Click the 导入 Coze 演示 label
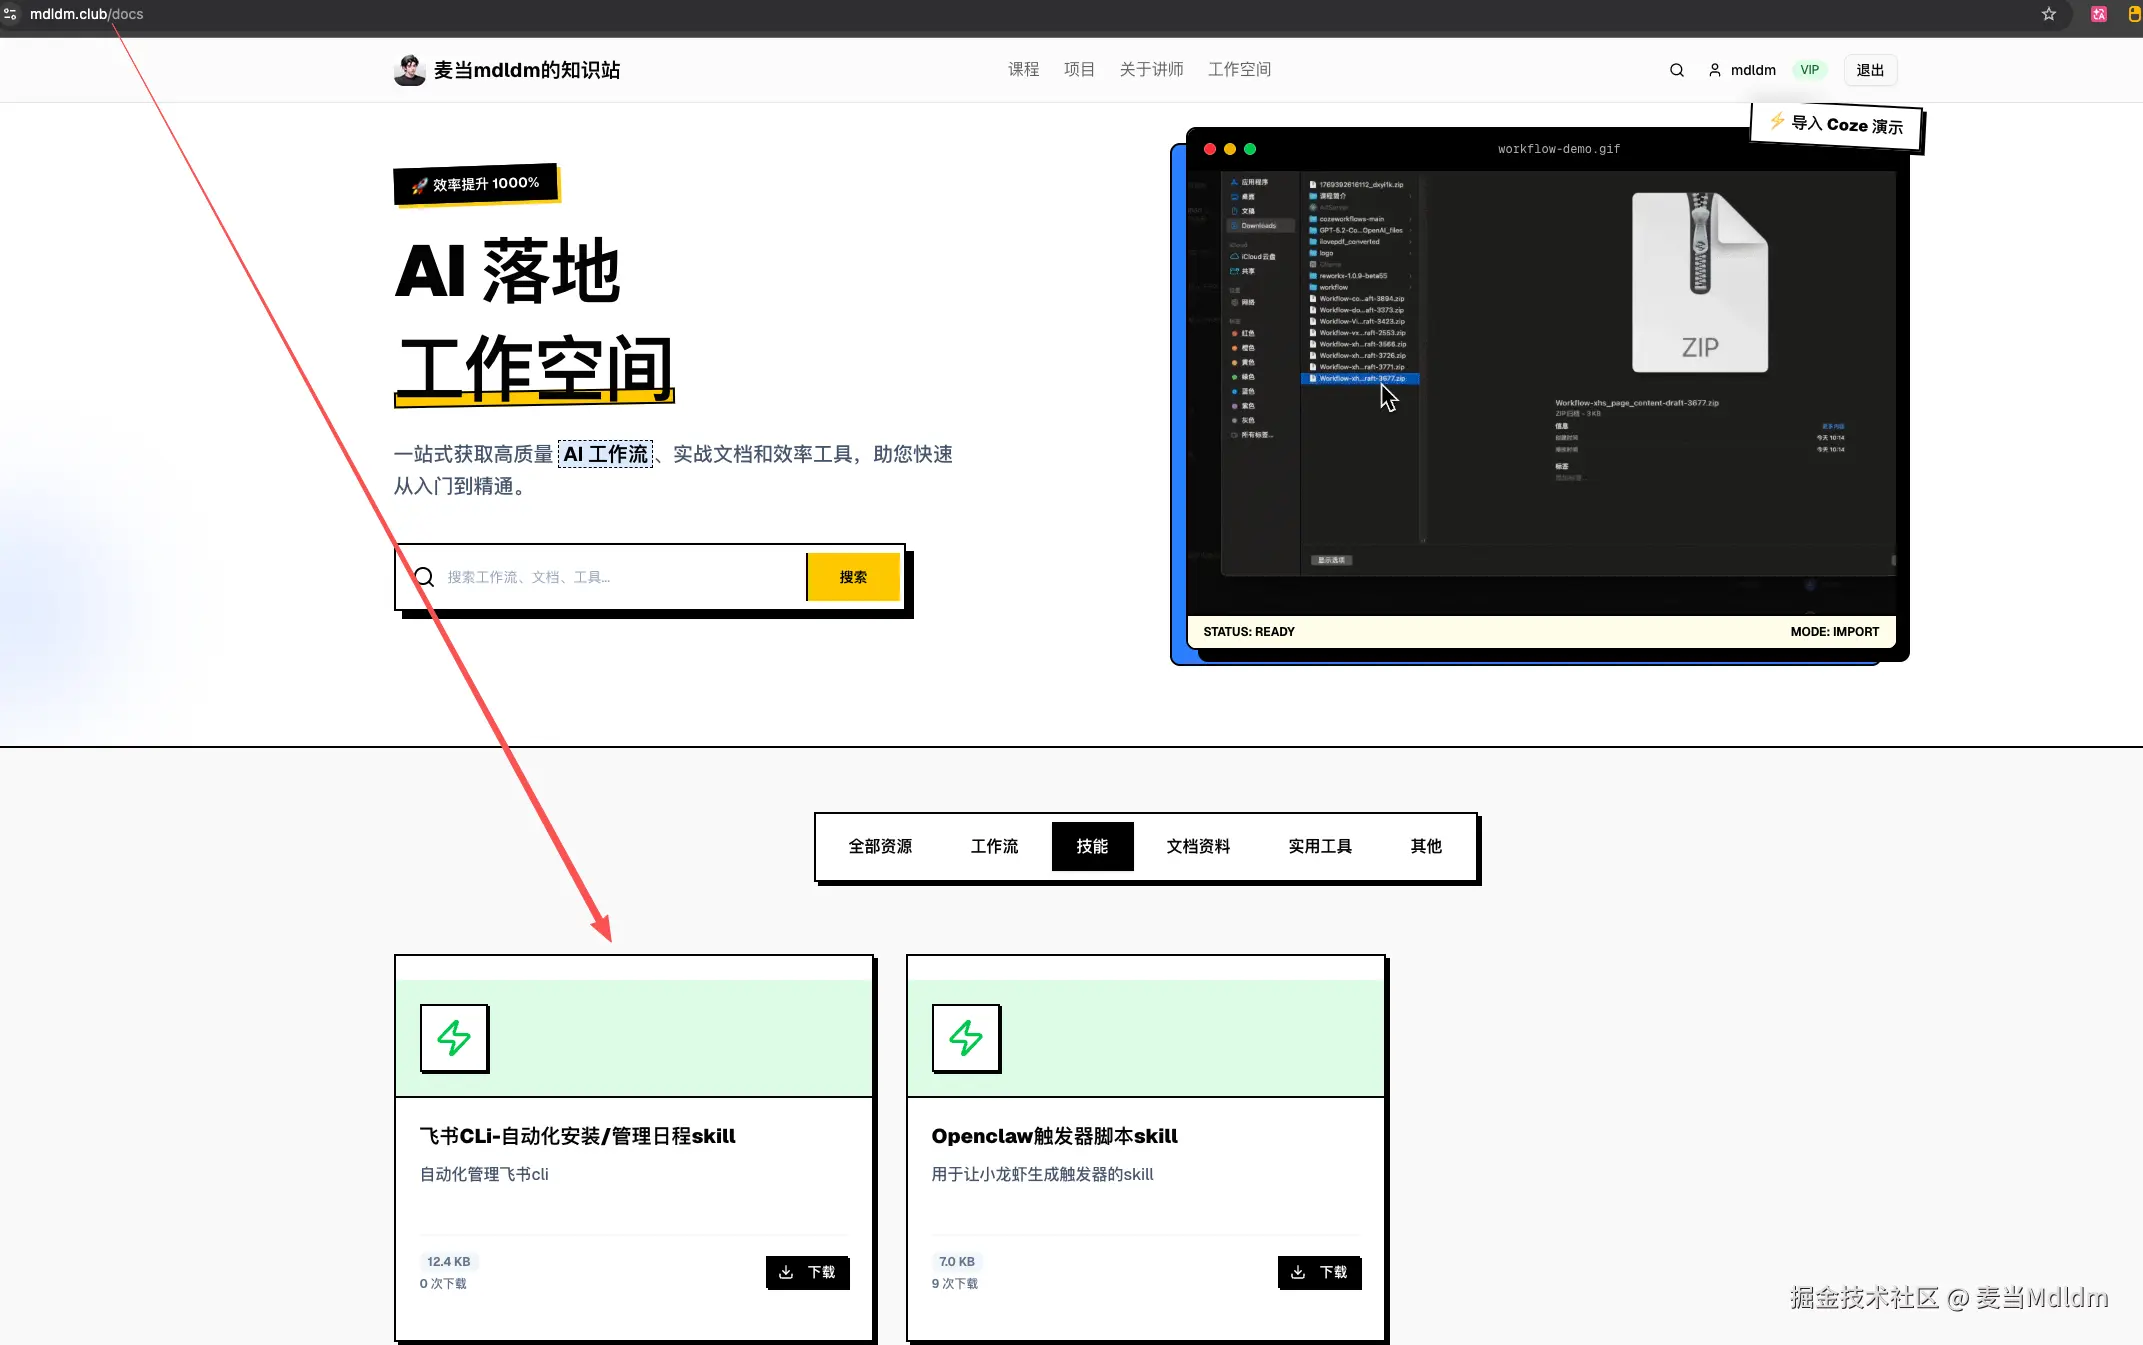Screen dimensions: 2143x1345 tap(1837, 125)
